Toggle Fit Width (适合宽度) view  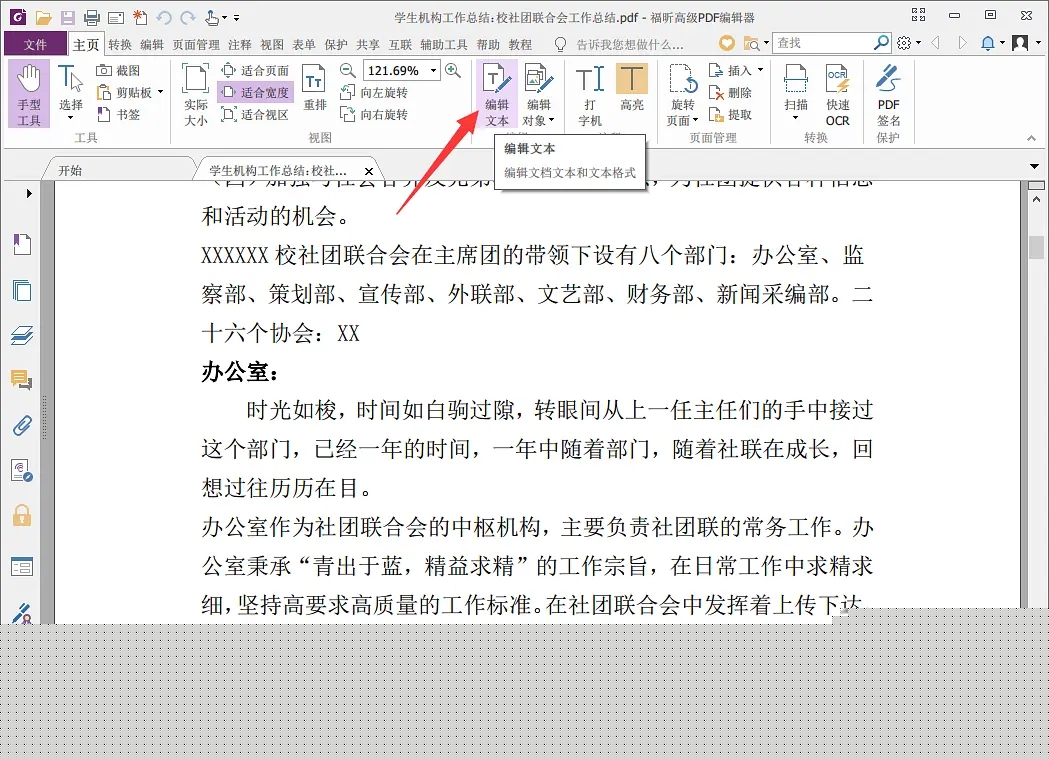(x=255, y=93)
